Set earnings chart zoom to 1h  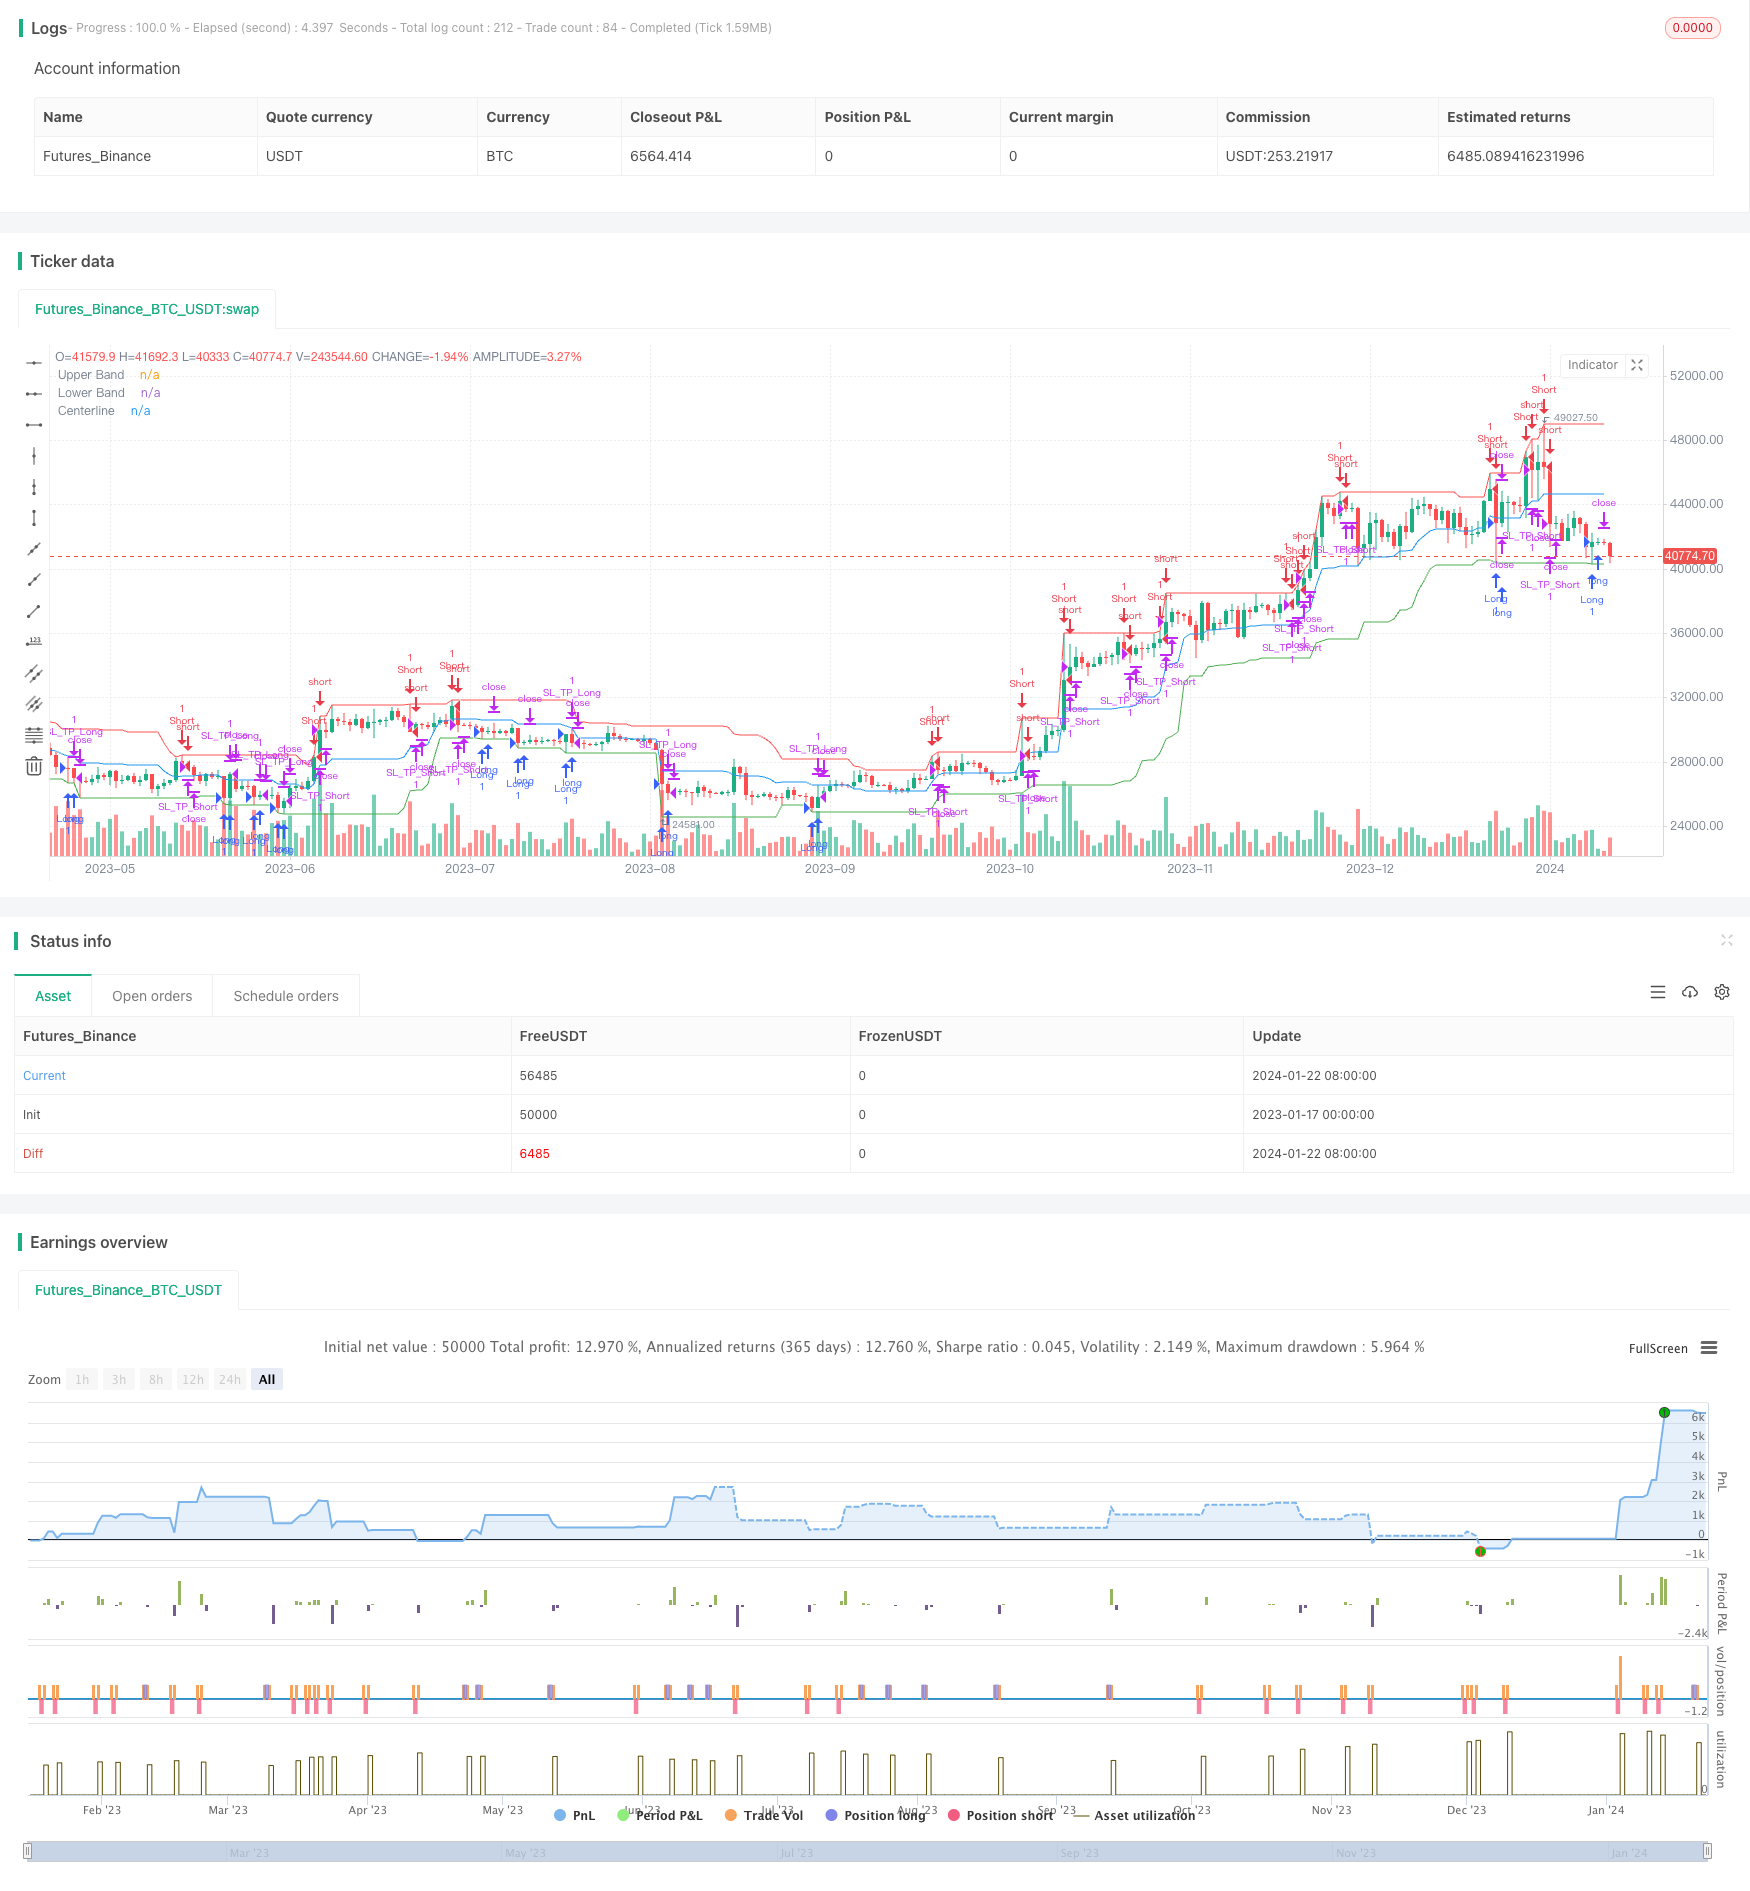click(82, 1379)
